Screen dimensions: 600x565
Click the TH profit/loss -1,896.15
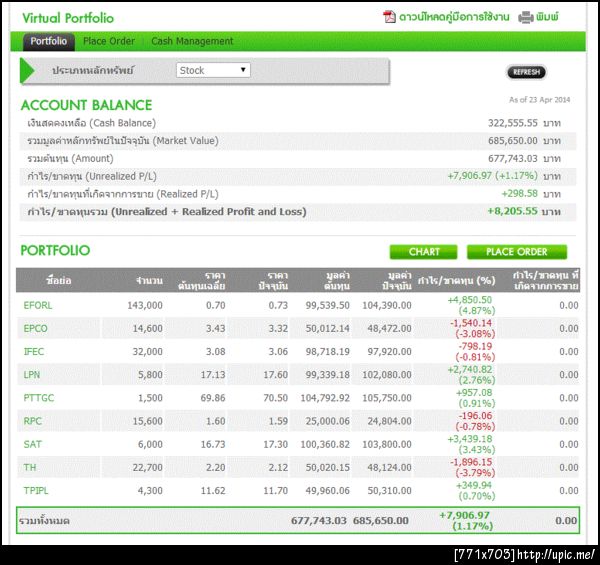(x=471, y=462)
